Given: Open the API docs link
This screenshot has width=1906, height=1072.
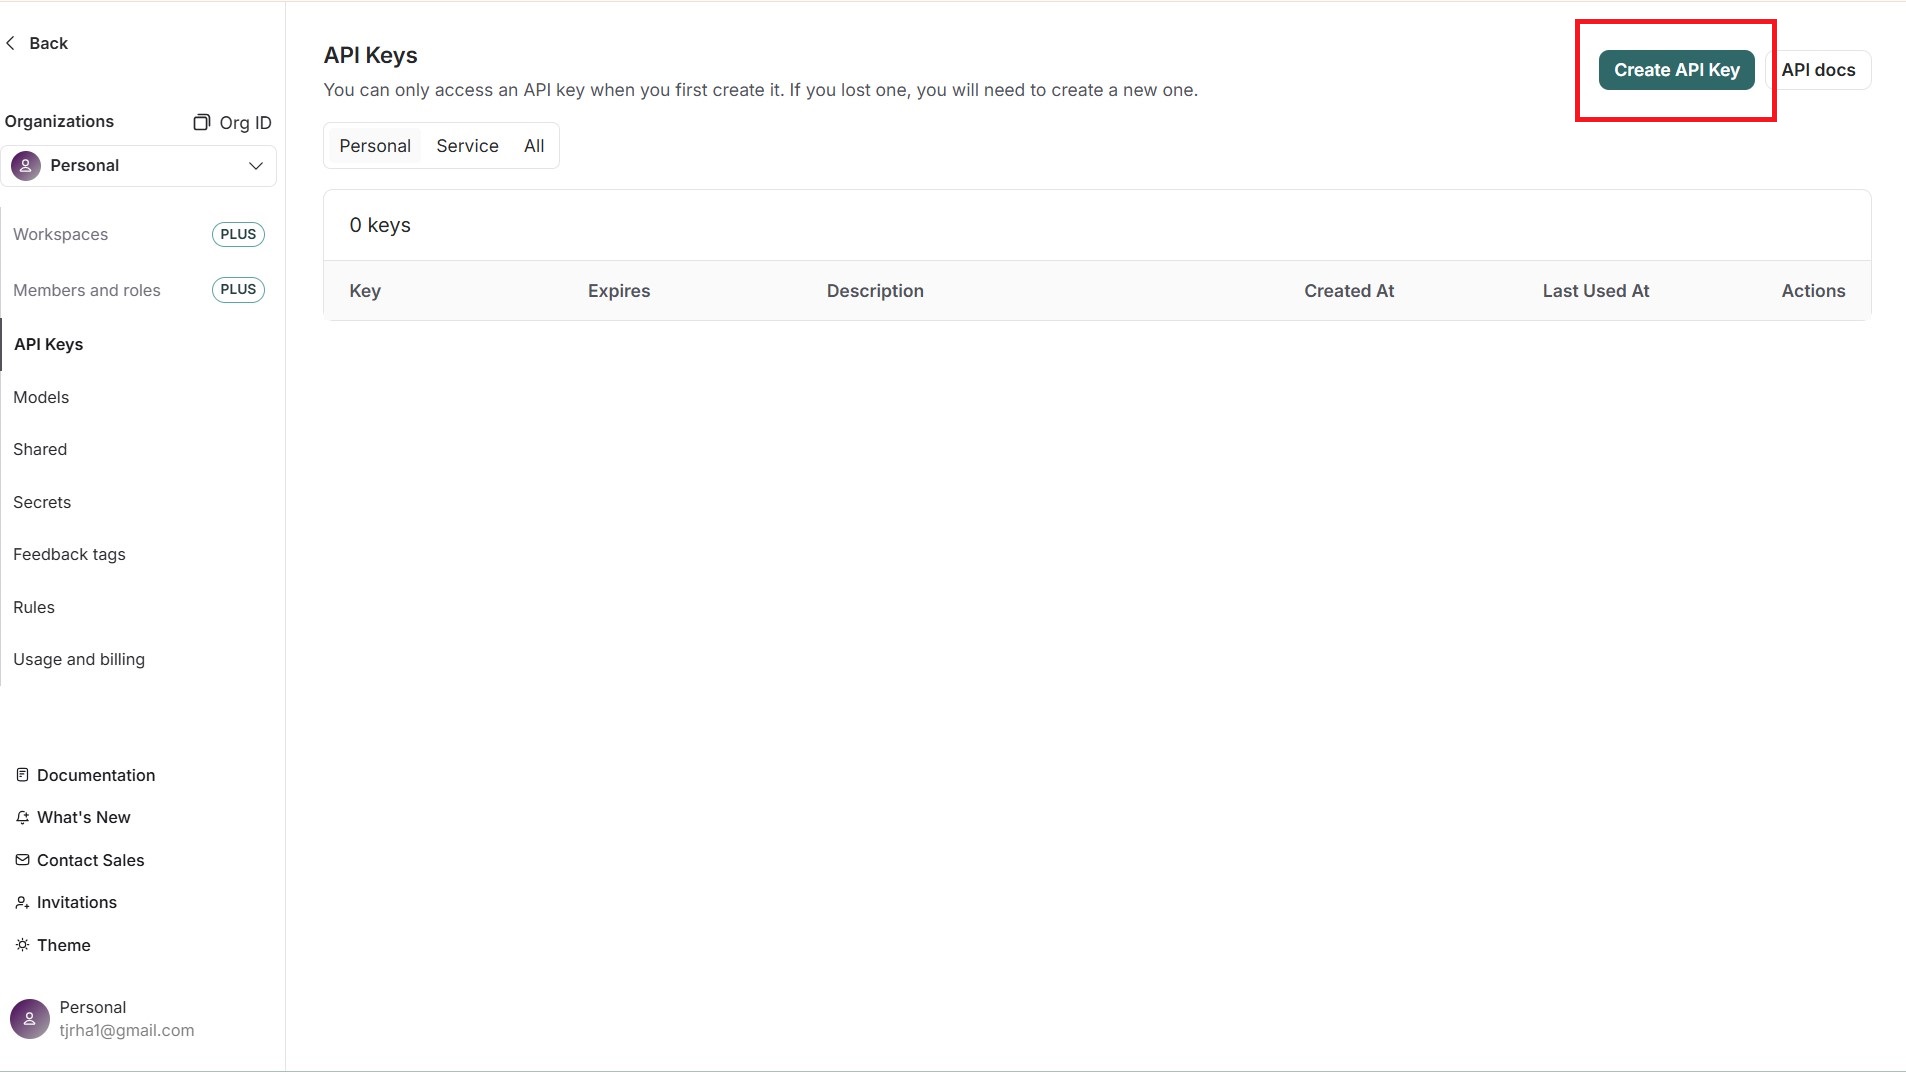Looking at the screenshot, I should pyautogui.click(x=1817, y=70).
